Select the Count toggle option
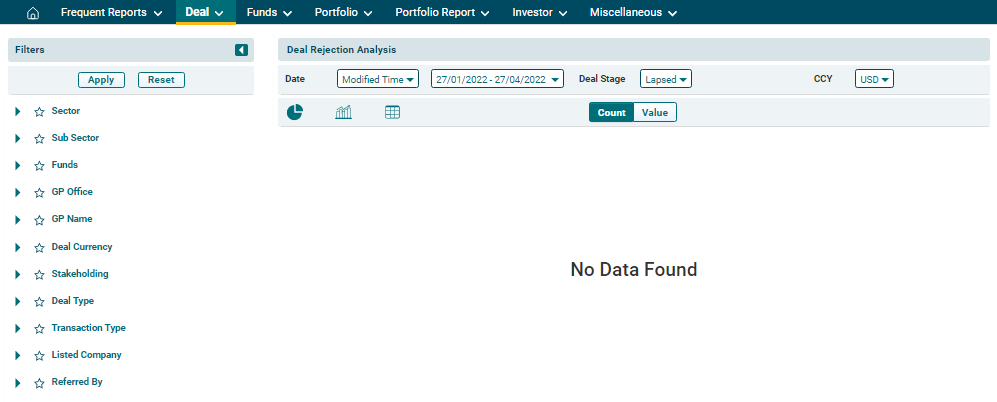 click(611, 113)
